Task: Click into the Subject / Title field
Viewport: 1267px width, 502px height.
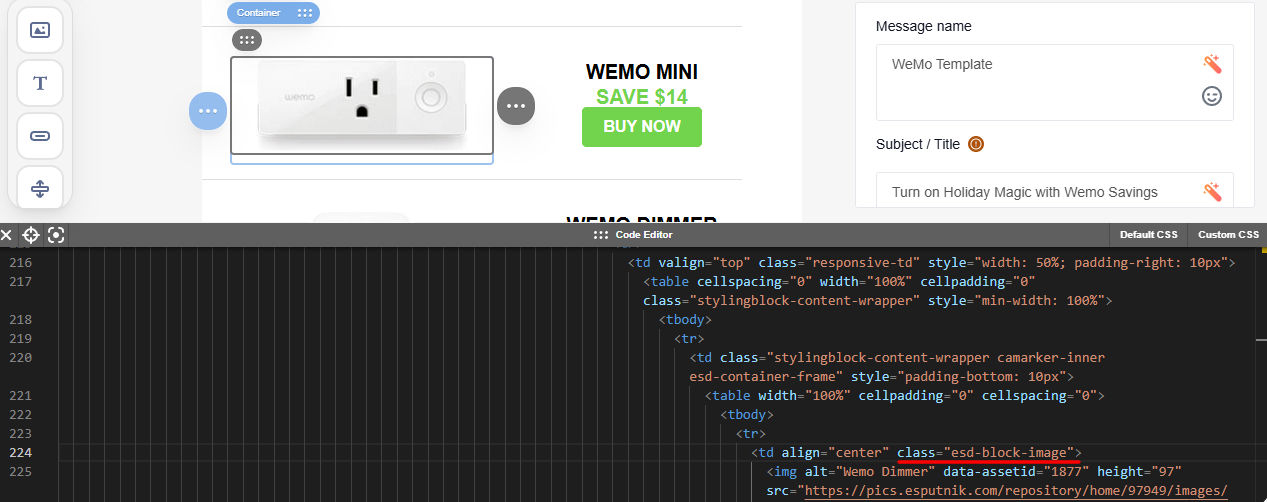Action: [1055, 191]
